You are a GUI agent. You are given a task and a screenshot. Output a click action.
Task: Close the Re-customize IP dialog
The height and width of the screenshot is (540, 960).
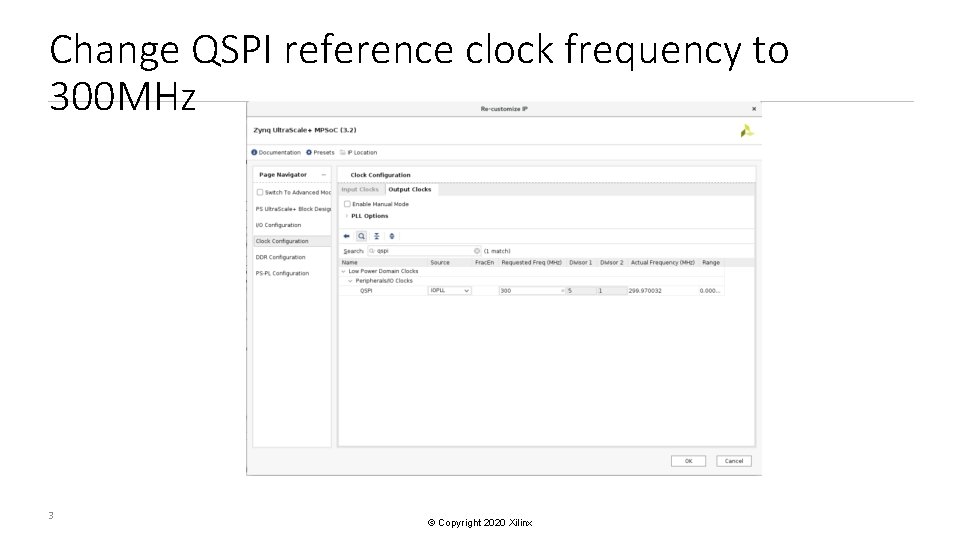point(754,109)
